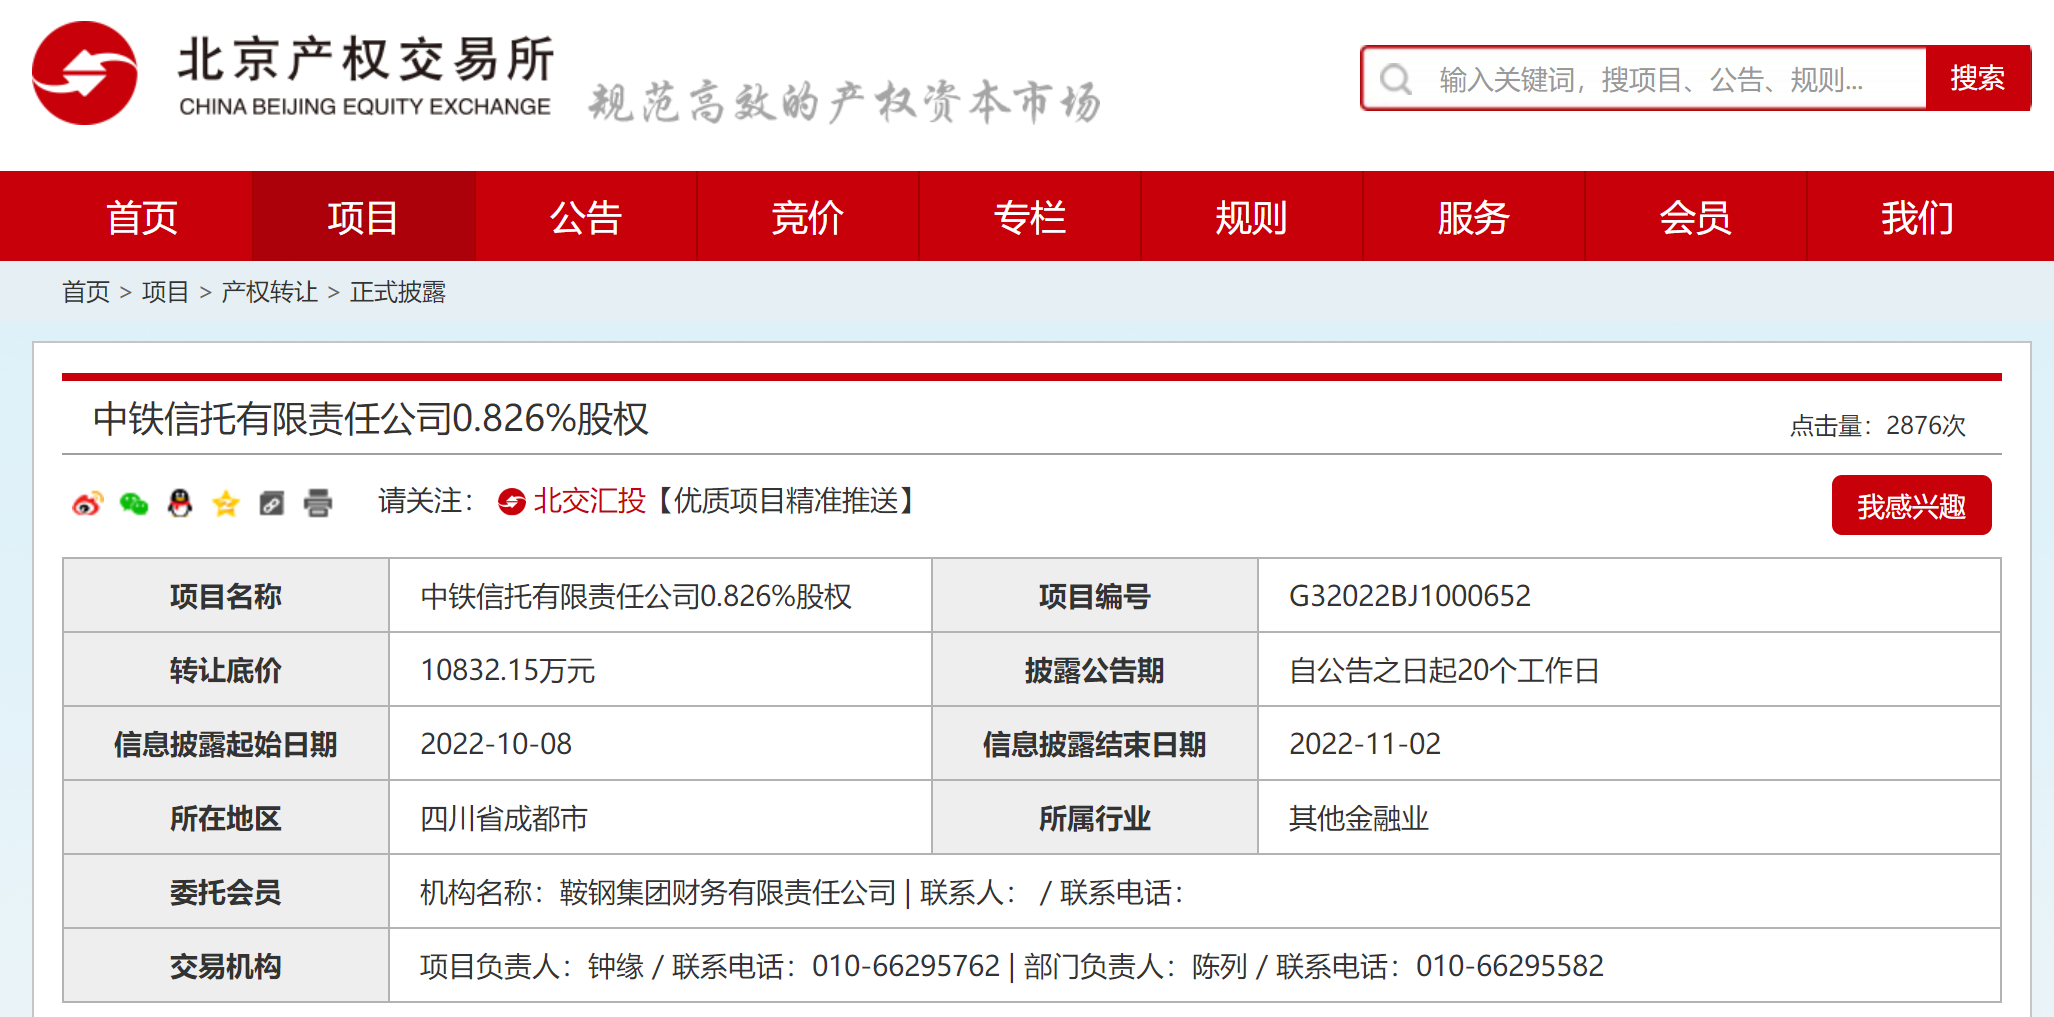Click the 所在地区 header cell
The image size is (2054, 1017).
coord(226,818)
